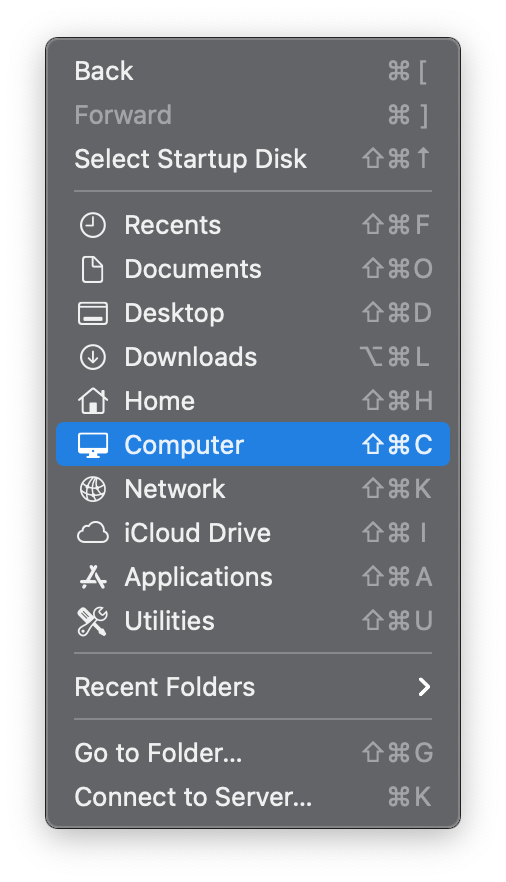Choose Back from the menu
The image size is (506, 882).
(x=253, y=71)
